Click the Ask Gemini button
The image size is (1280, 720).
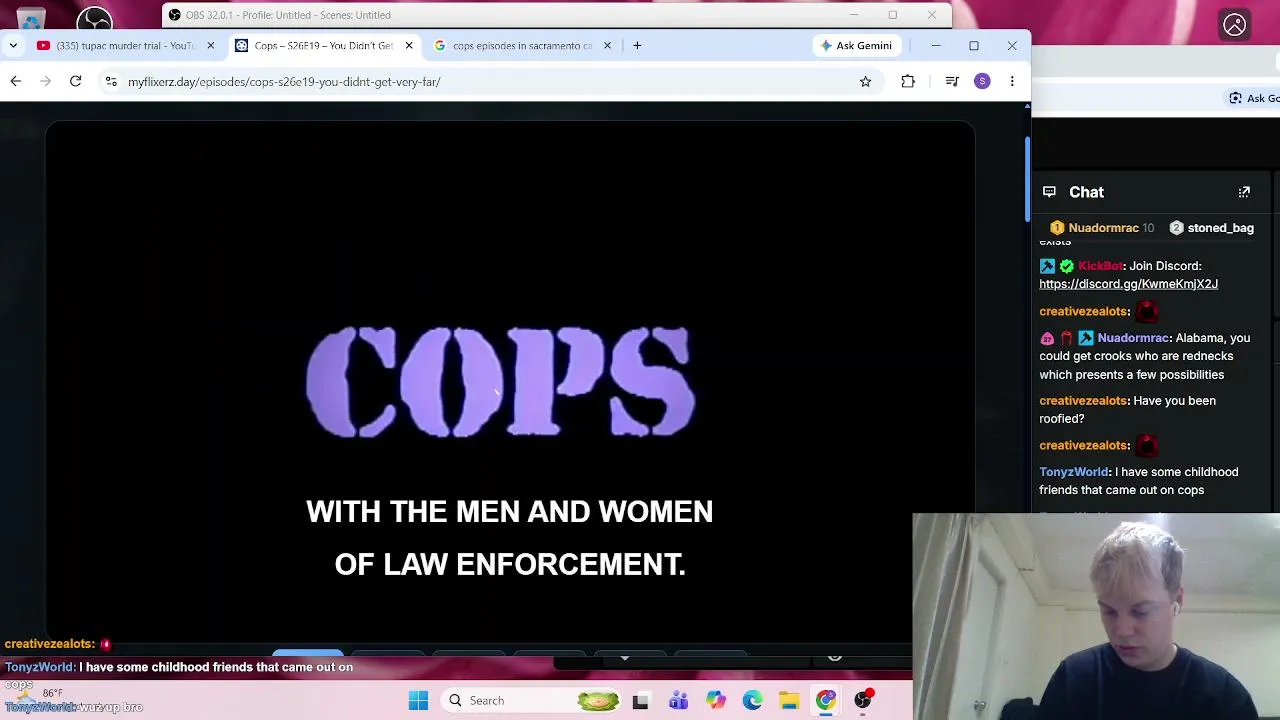click(x=856, y=45)
